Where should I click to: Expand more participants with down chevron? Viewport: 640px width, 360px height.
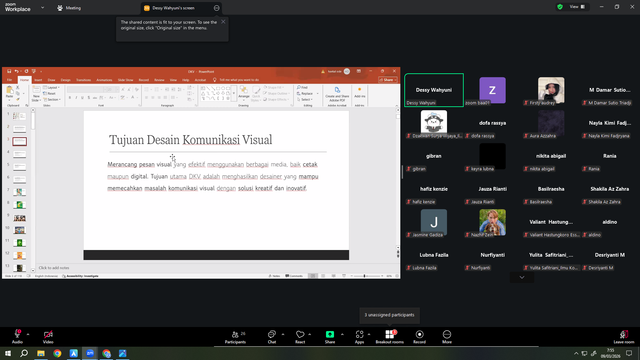(522, 278)
